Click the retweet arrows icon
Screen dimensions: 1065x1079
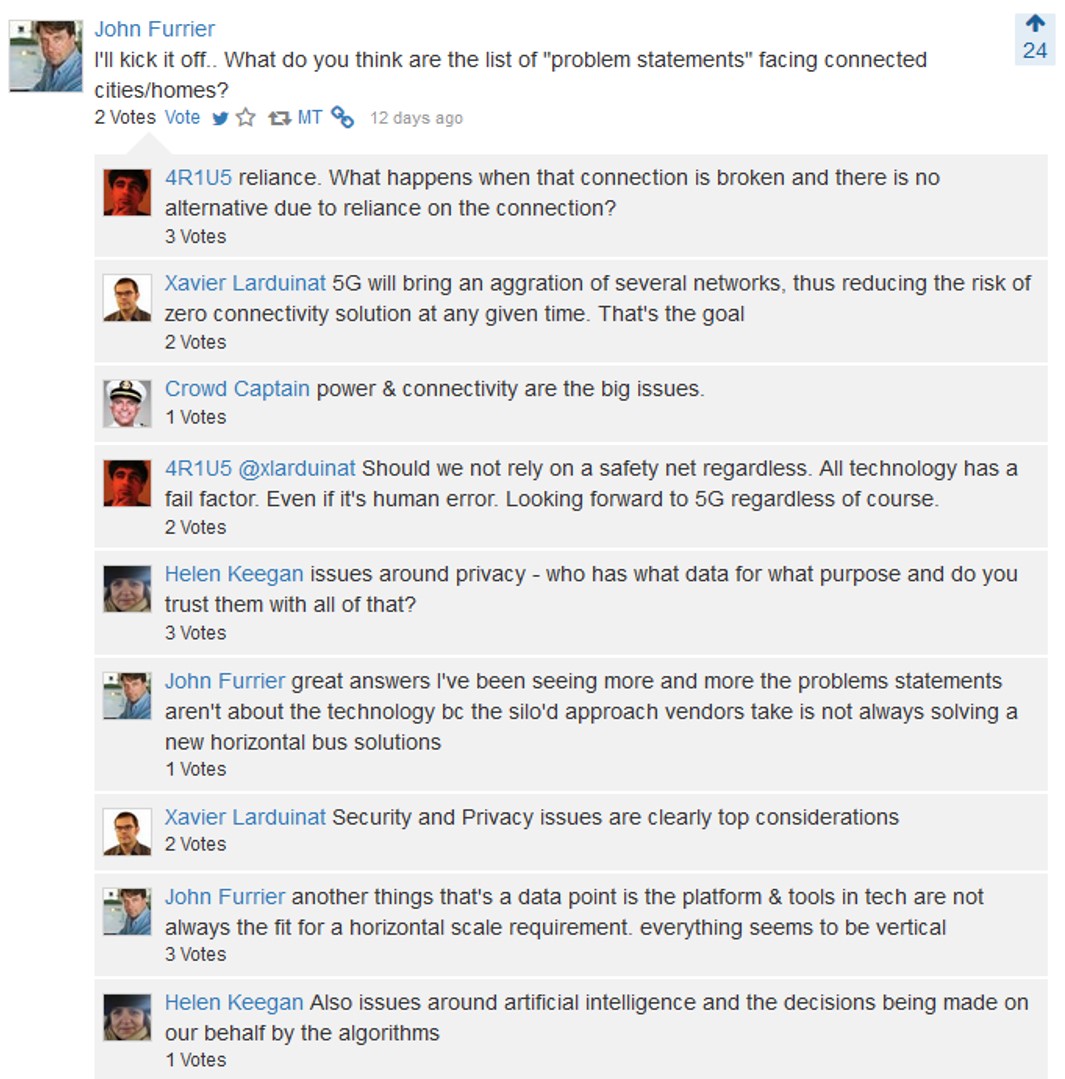[279, 118]
